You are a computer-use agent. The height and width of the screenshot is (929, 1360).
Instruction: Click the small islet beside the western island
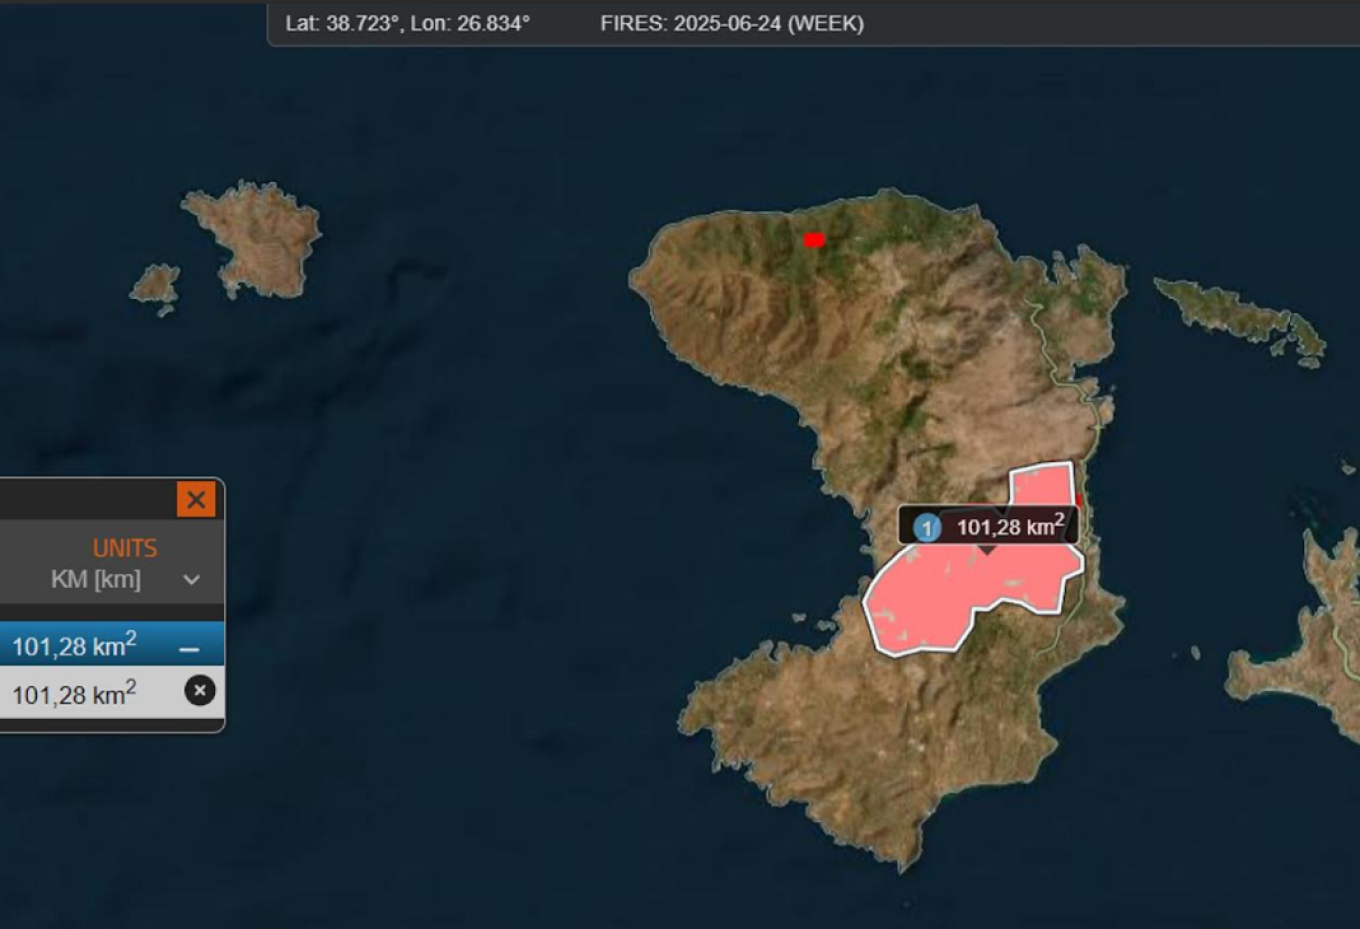coord(156,284)
